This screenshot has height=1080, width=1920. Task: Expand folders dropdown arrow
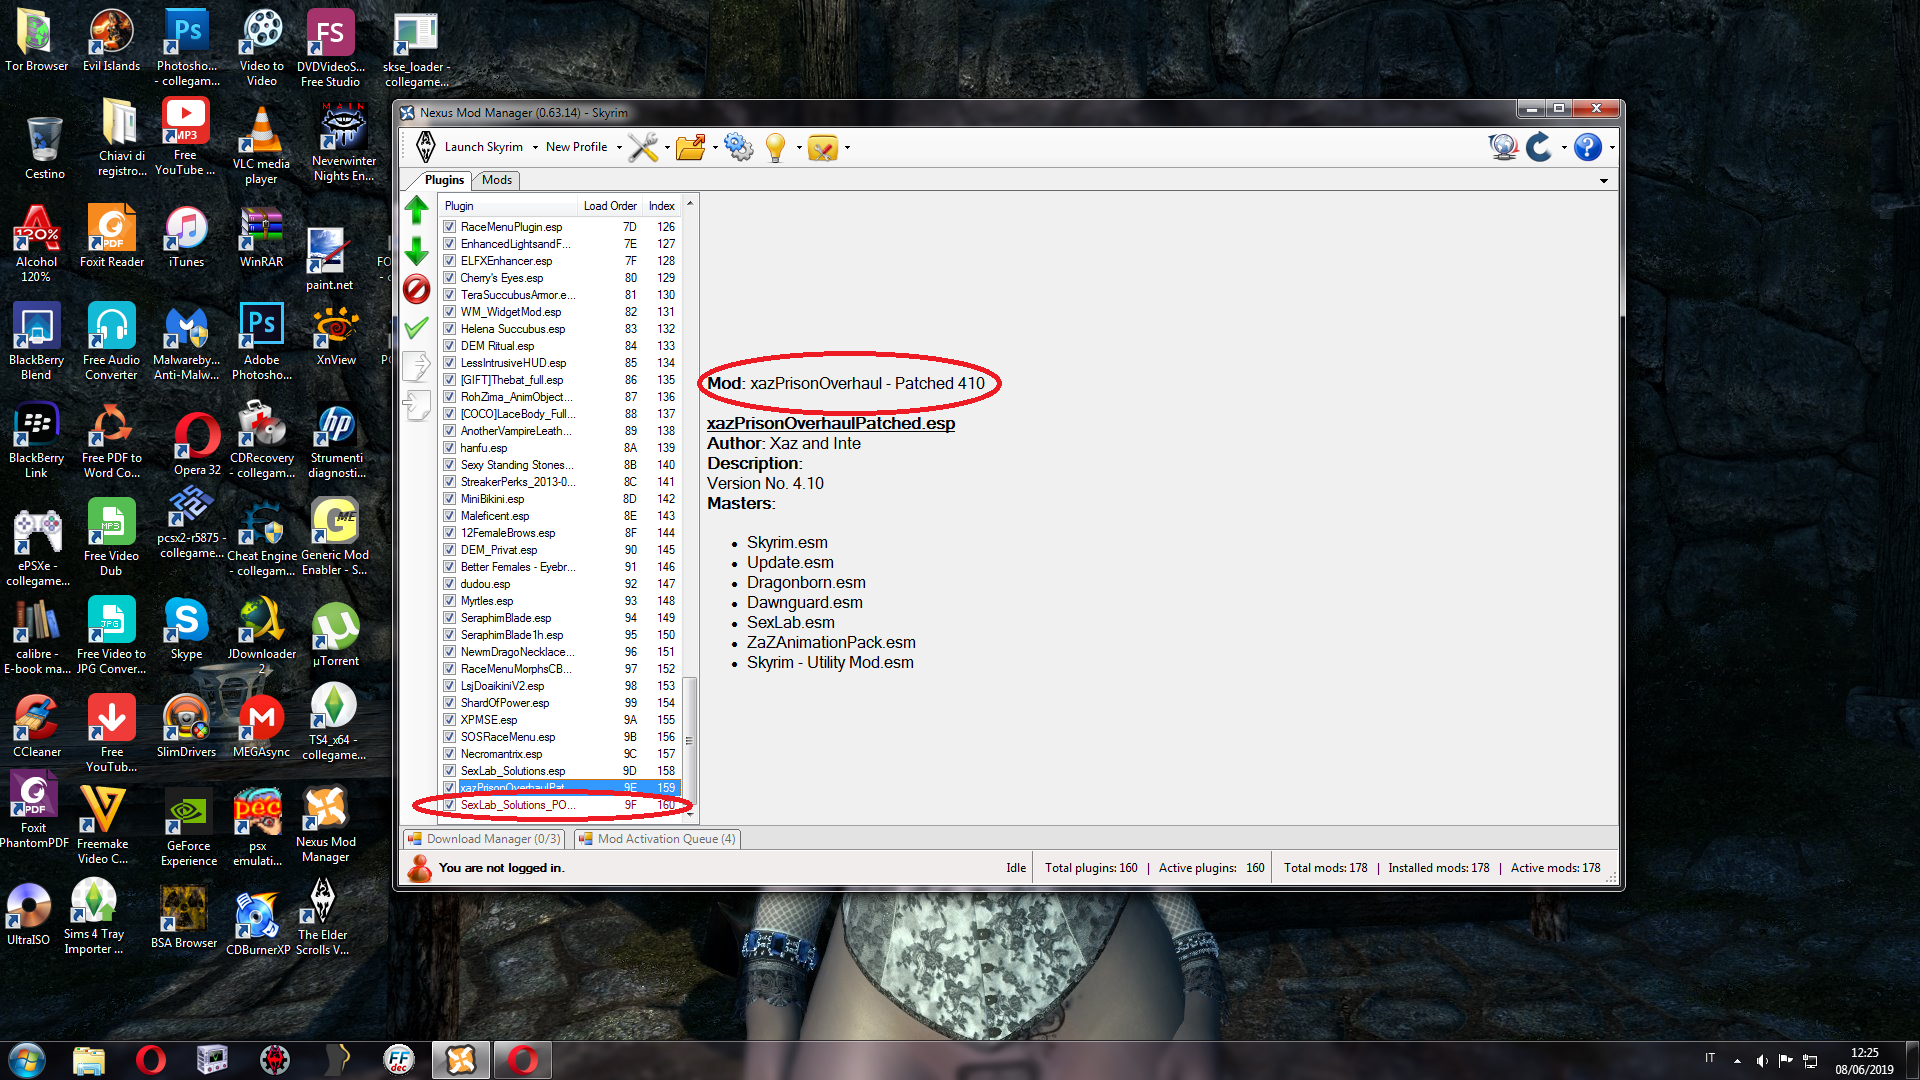tap(715, 148)
